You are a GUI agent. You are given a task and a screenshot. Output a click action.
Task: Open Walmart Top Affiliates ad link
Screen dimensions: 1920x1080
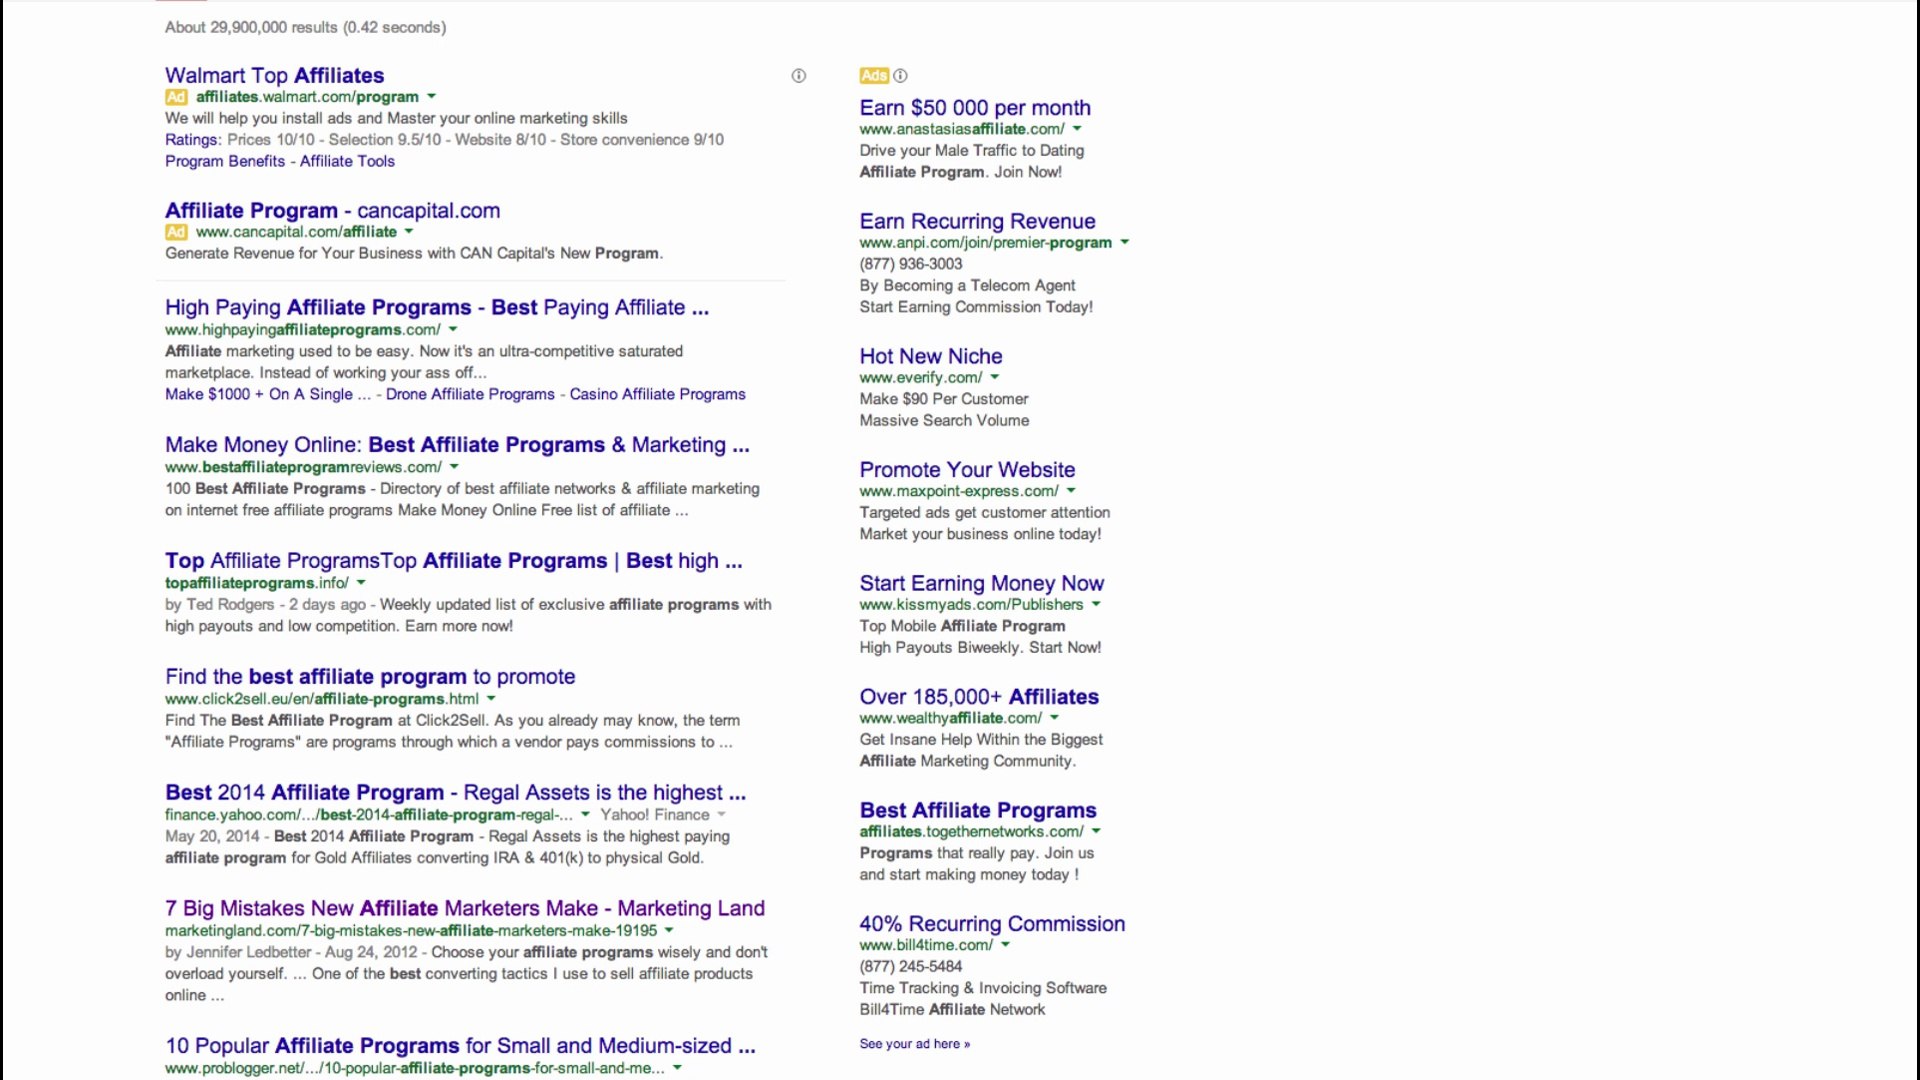(274, 75)
